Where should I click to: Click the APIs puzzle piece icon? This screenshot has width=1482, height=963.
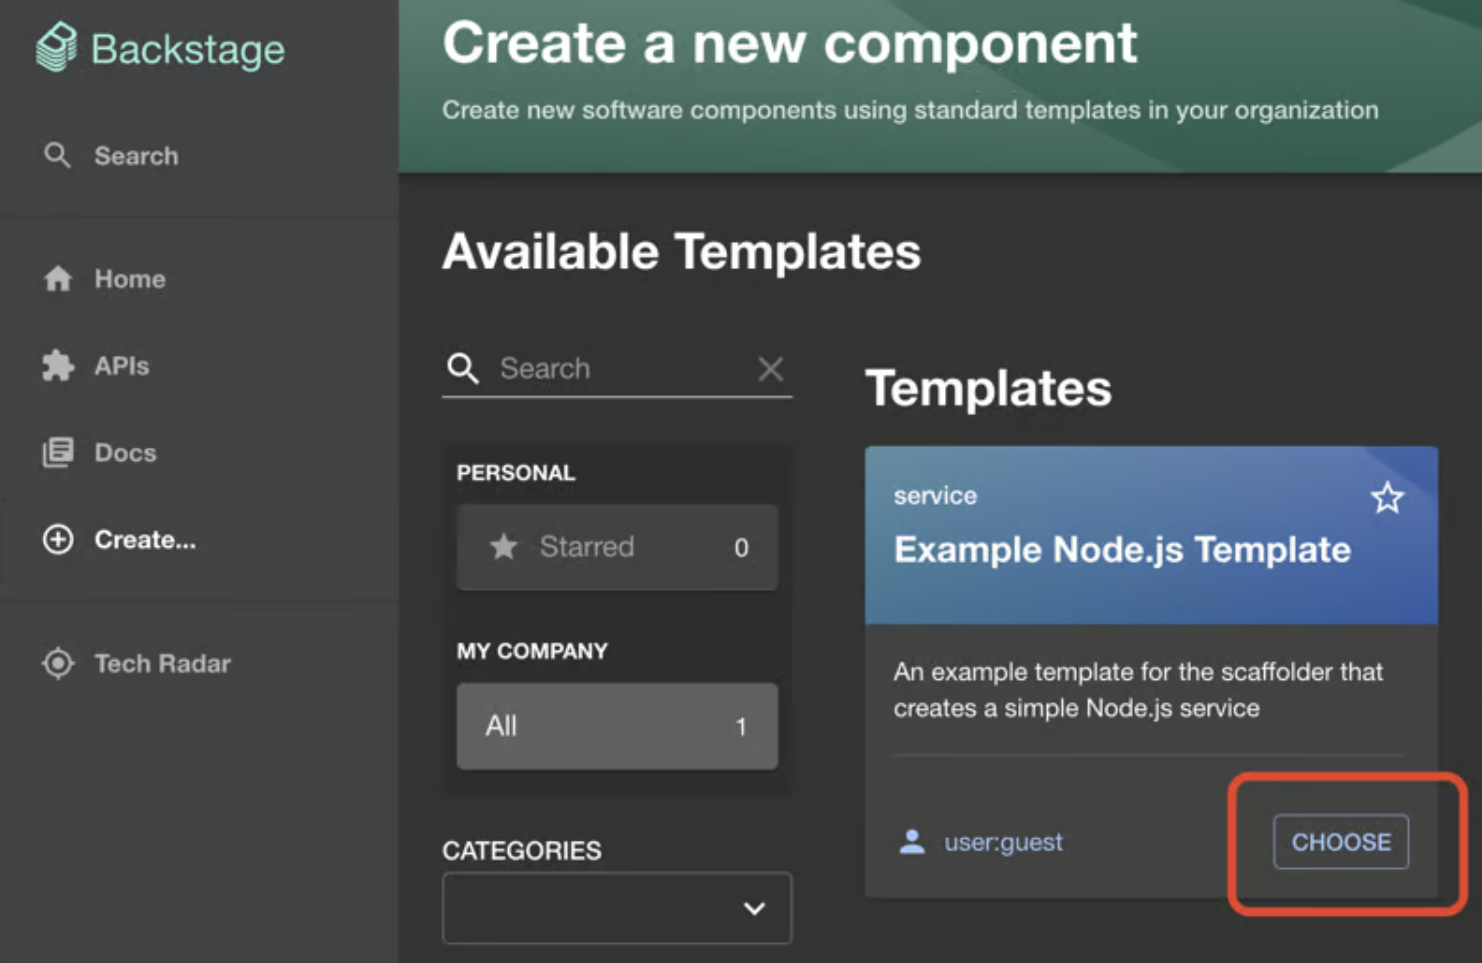(x=58, y=366)
